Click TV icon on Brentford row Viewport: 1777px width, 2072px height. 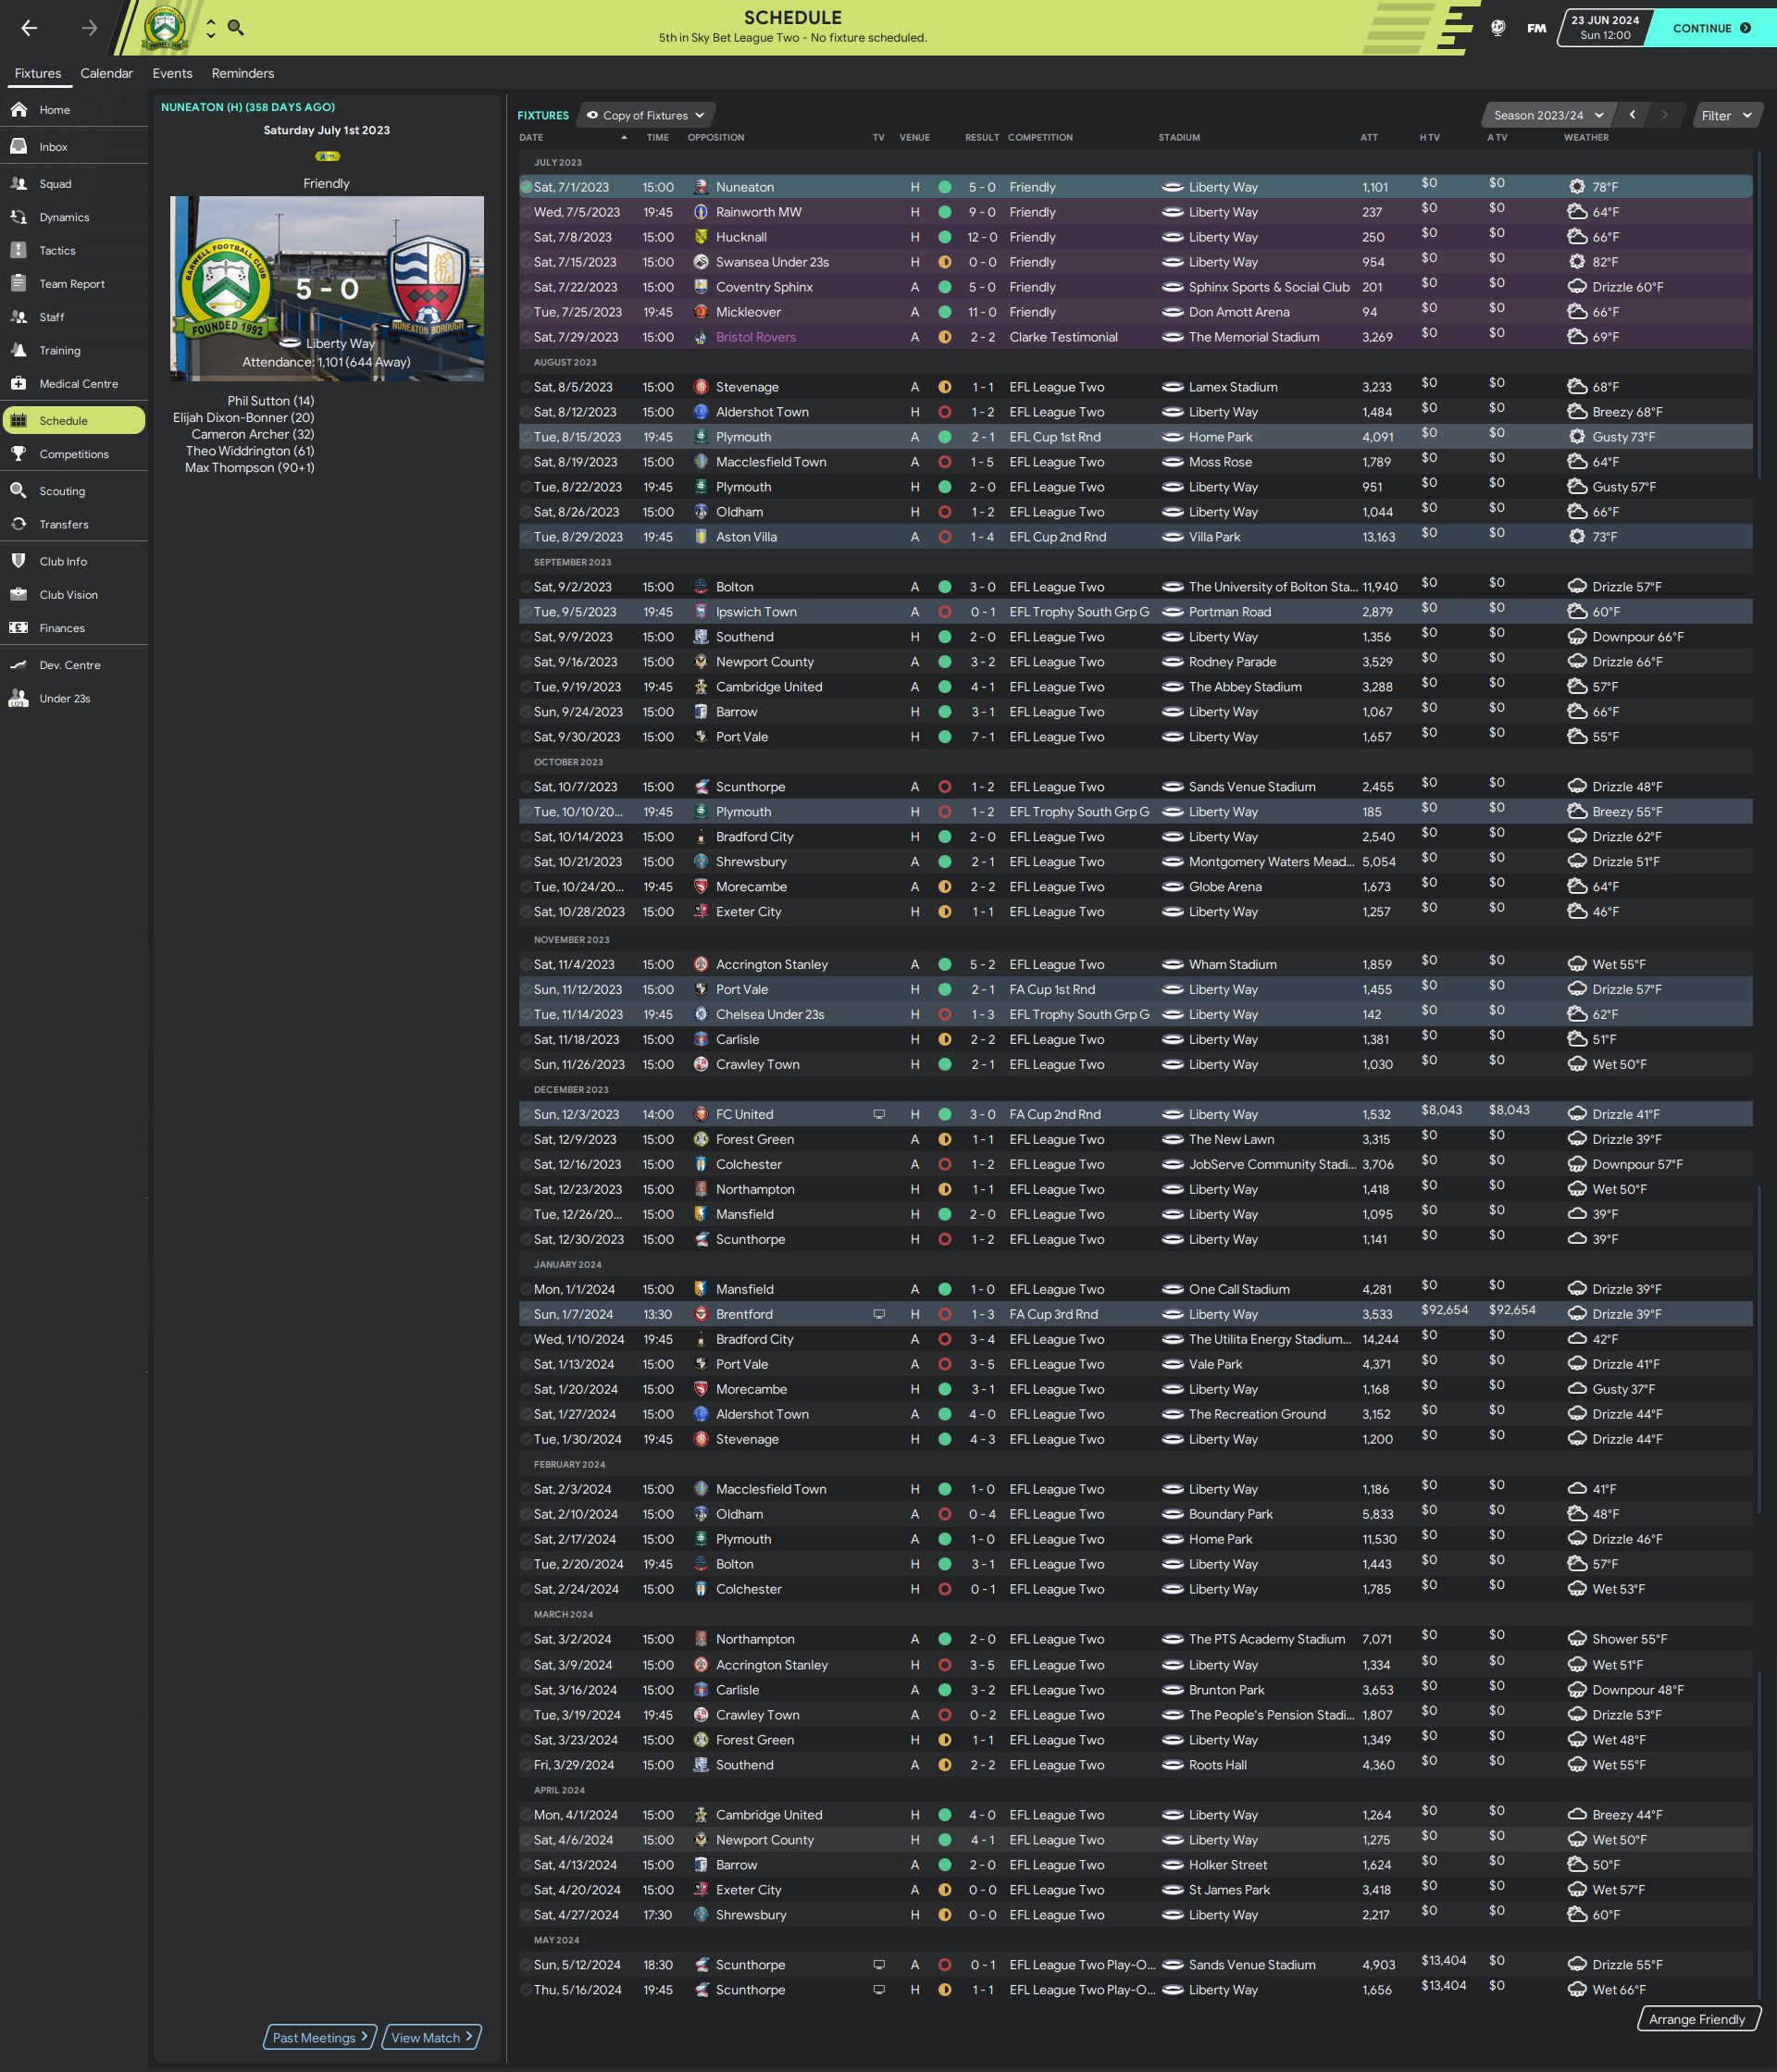(x=879, y=1314)
